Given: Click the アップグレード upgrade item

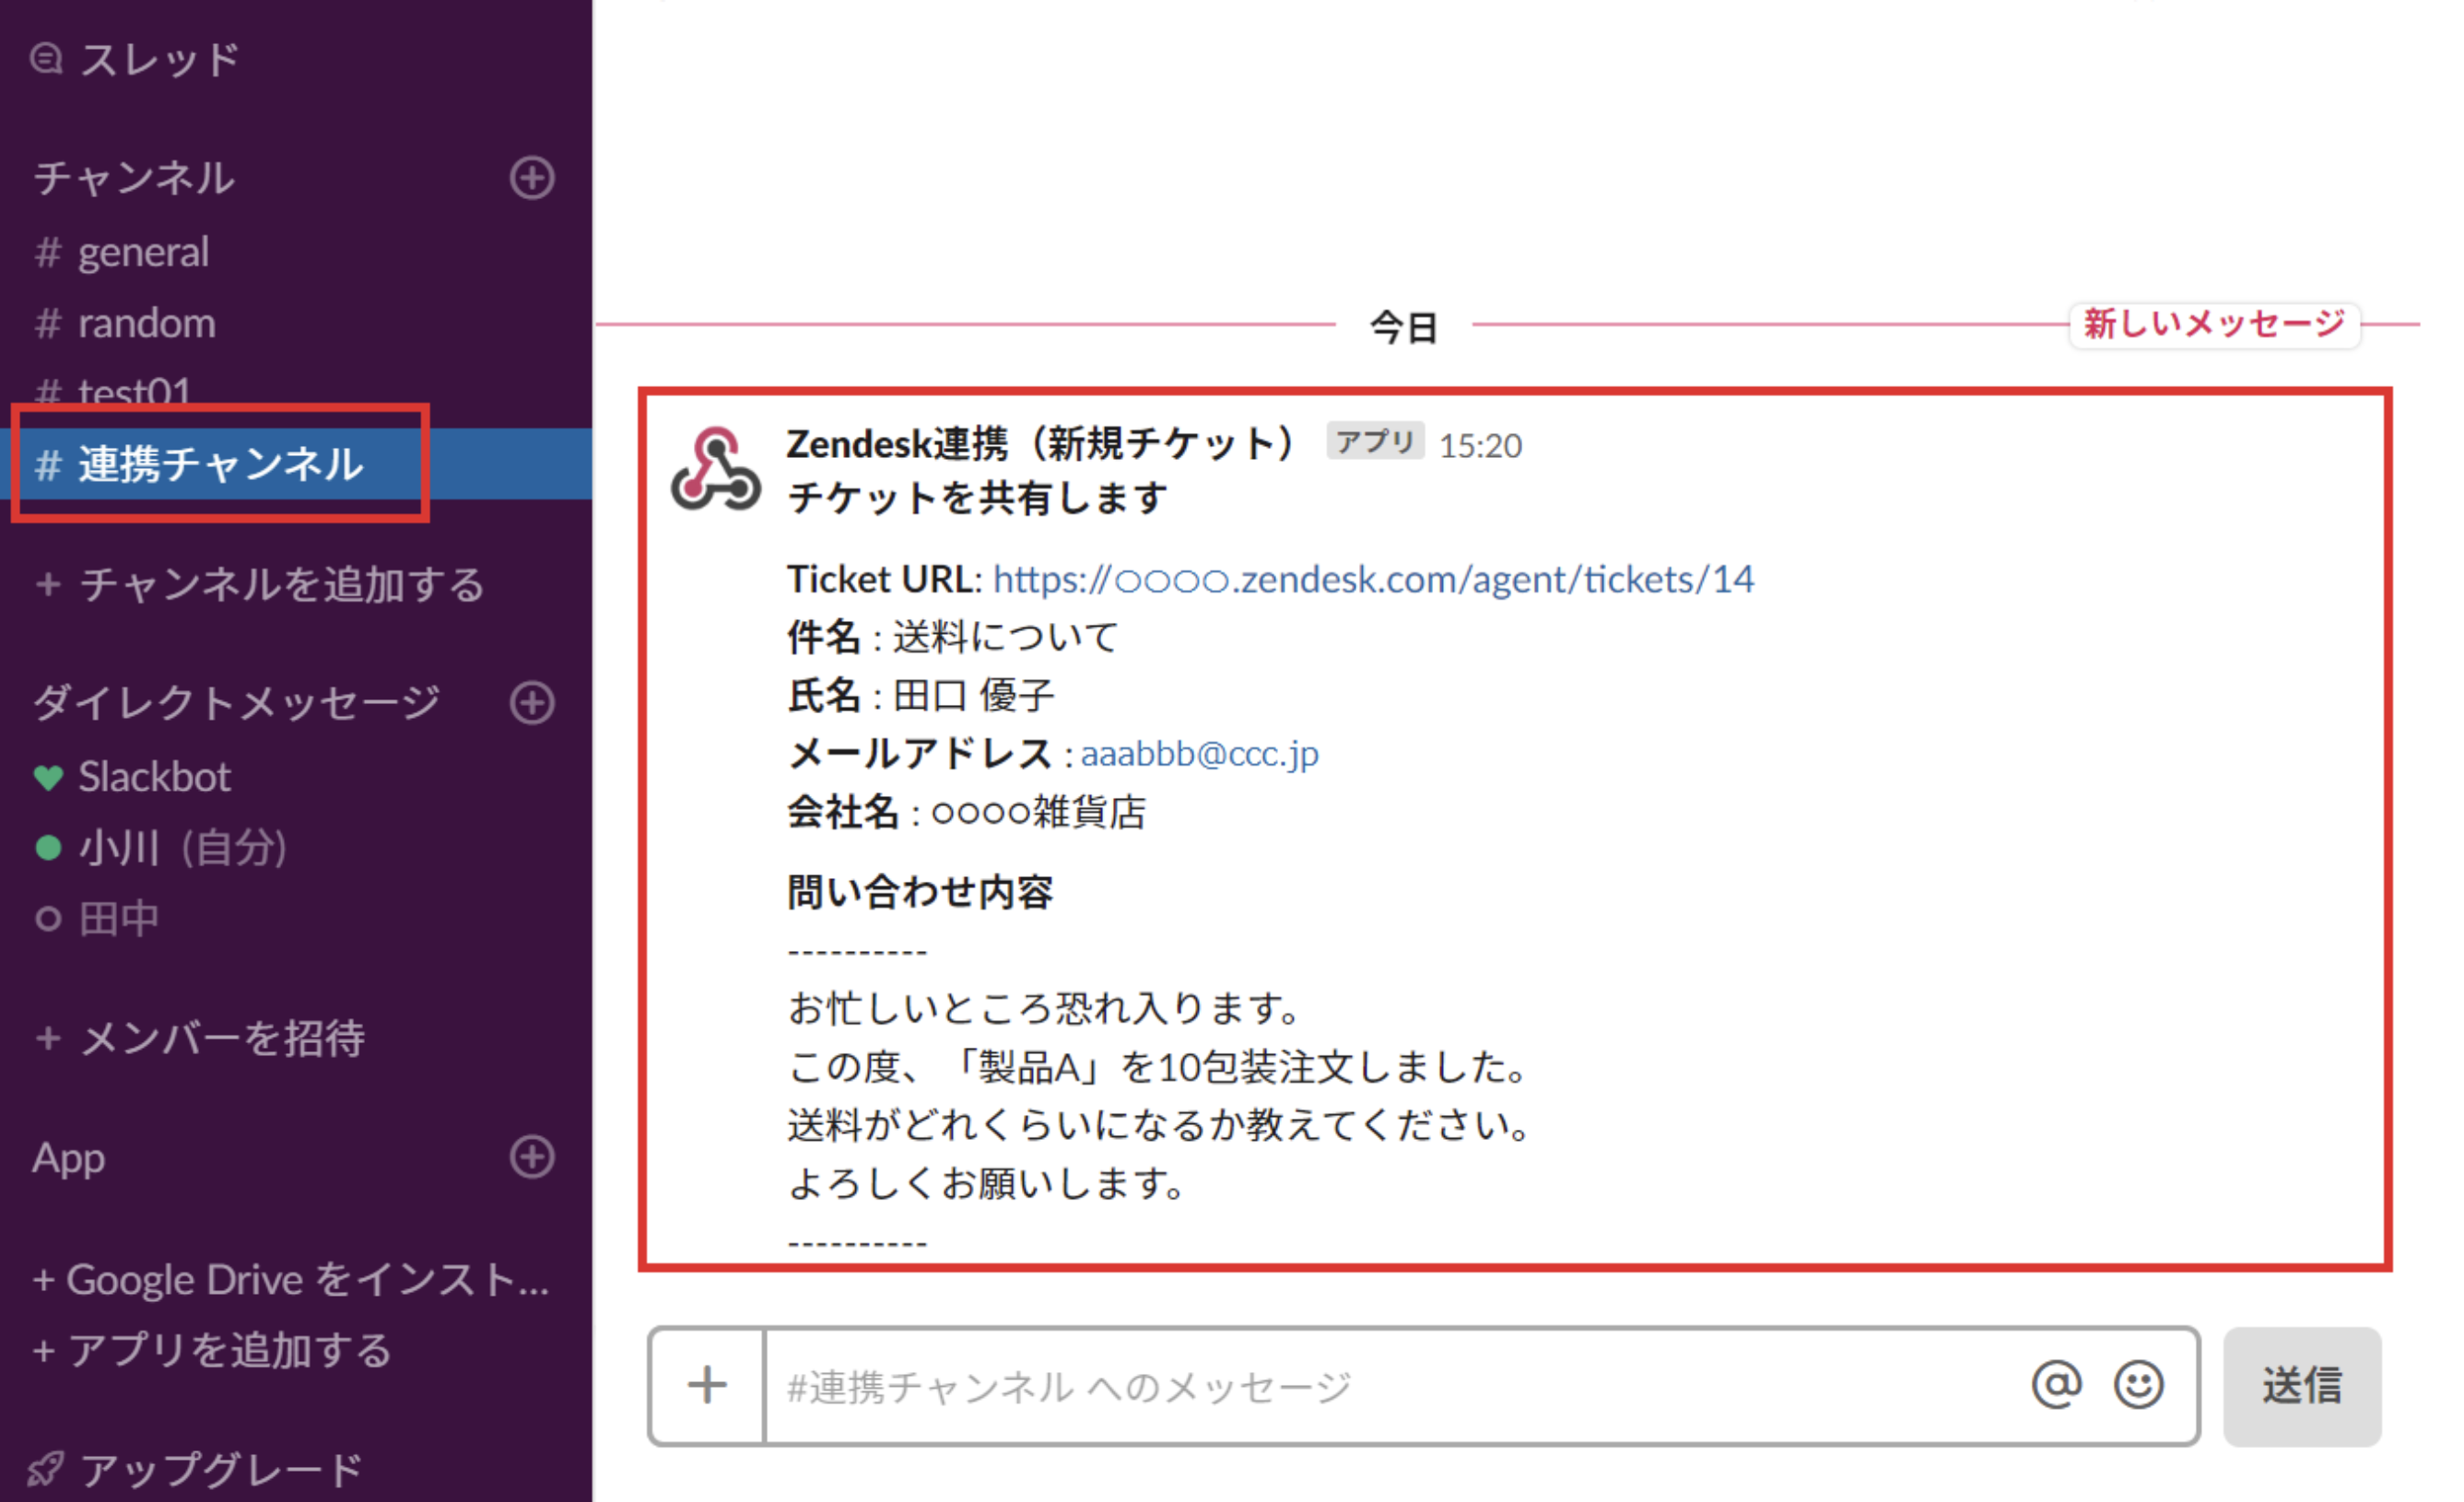Looking at the screenshot, I should tap(195, 1470).
